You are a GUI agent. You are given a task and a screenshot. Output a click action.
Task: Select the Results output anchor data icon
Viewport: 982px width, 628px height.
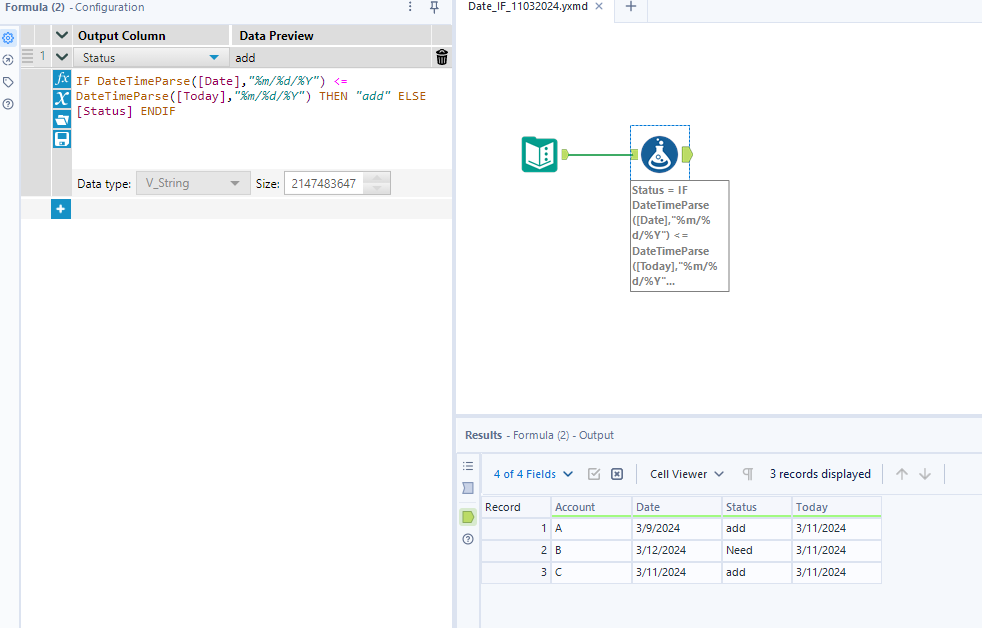click(x=468, y=517)
